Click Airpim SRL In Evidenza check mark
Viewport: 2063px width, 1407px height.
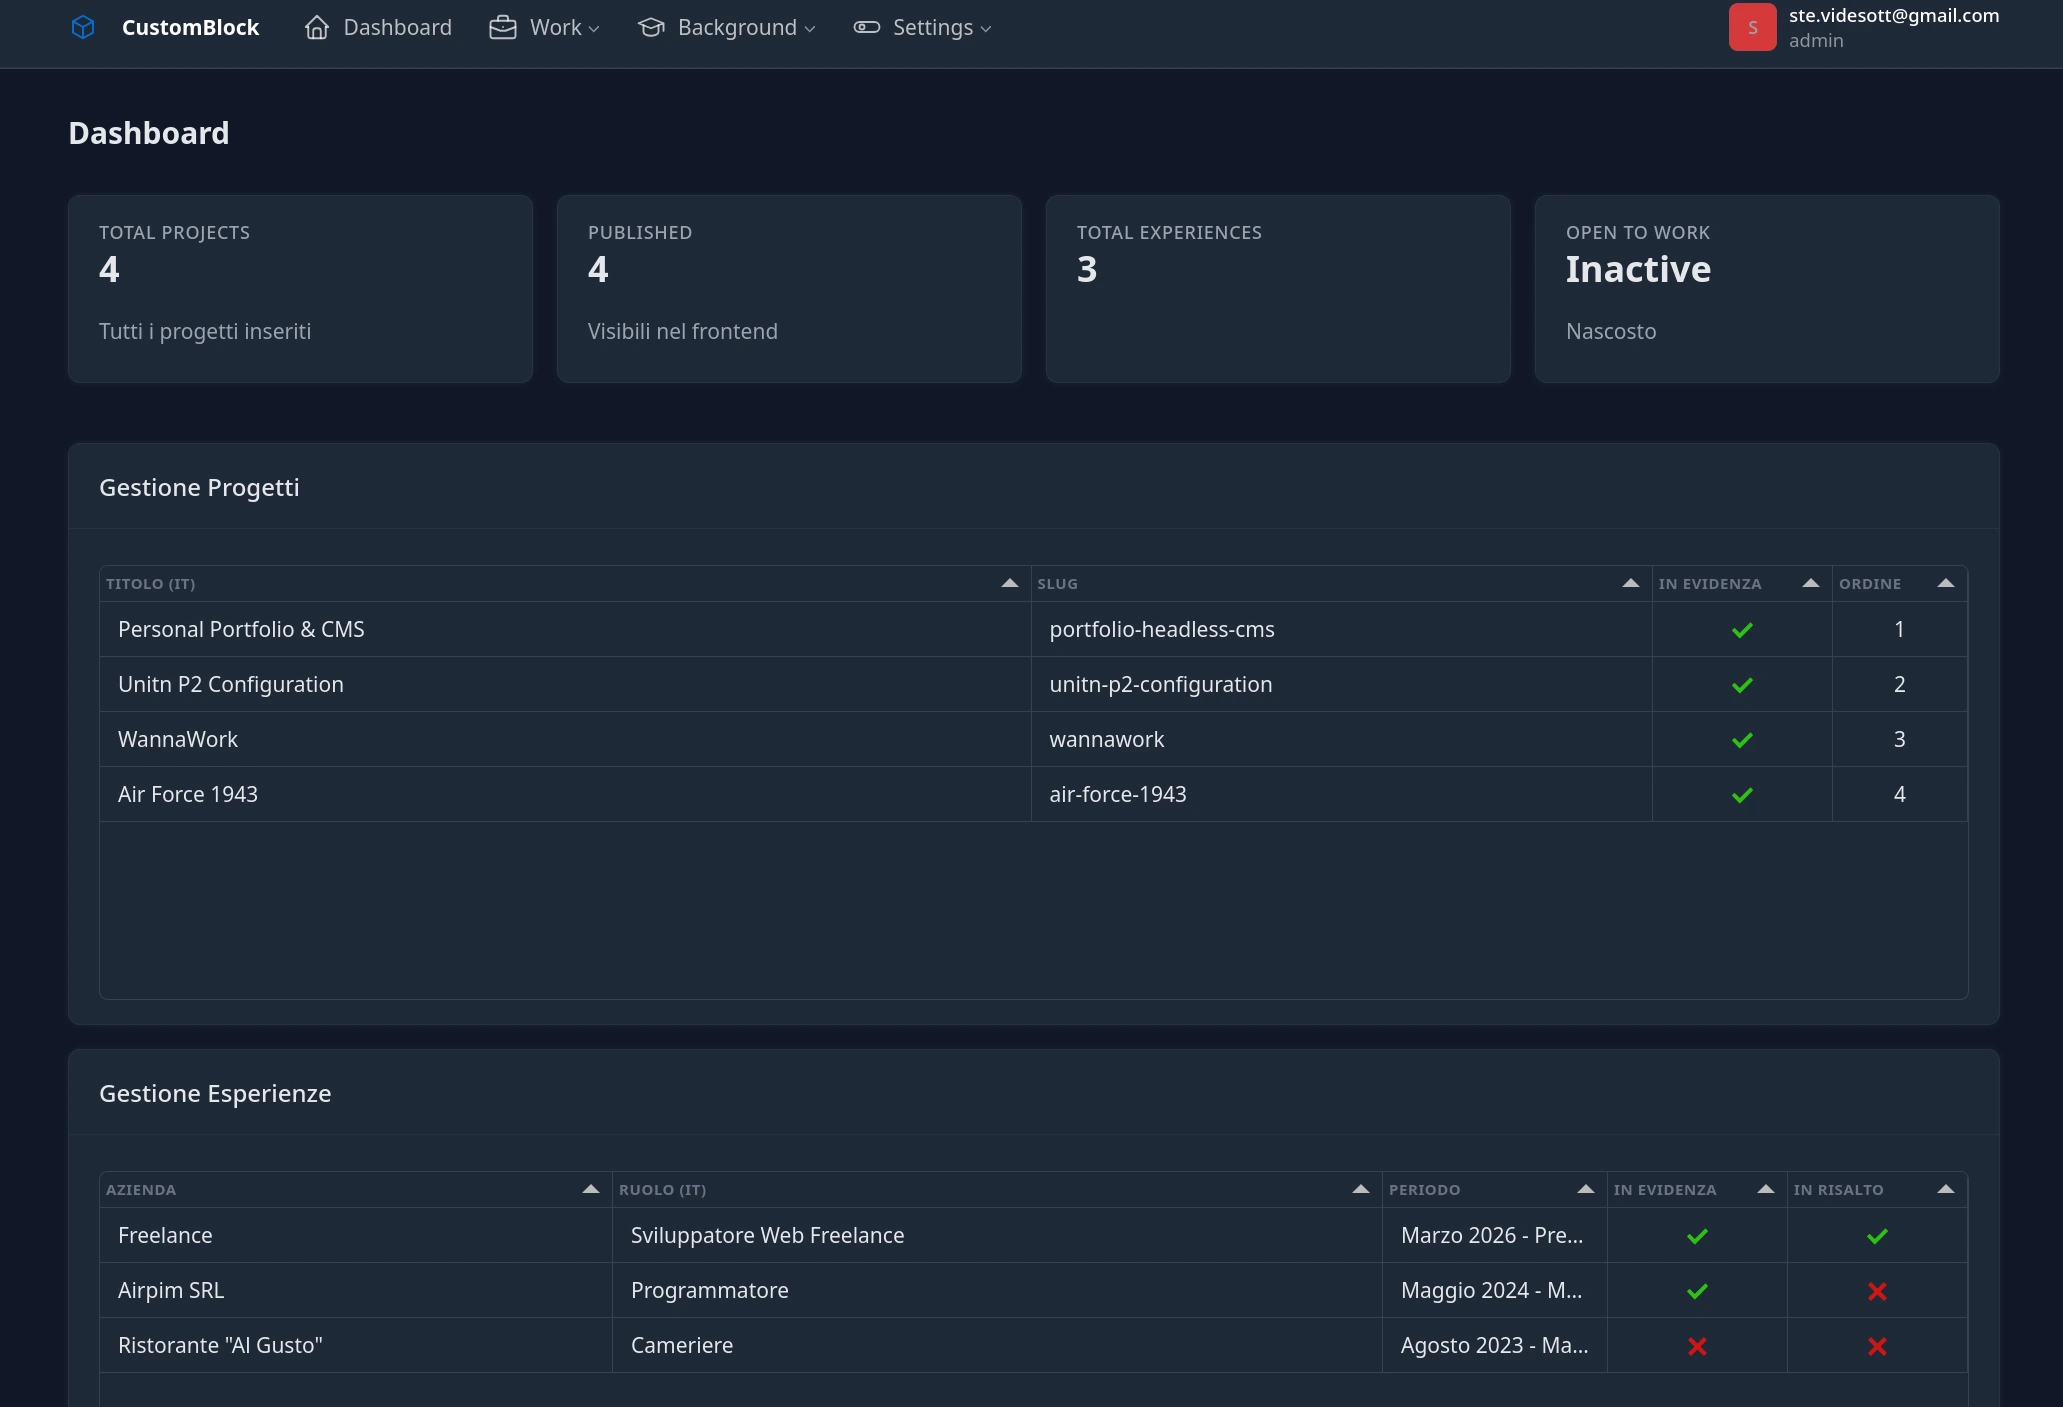point(1697,1291)
